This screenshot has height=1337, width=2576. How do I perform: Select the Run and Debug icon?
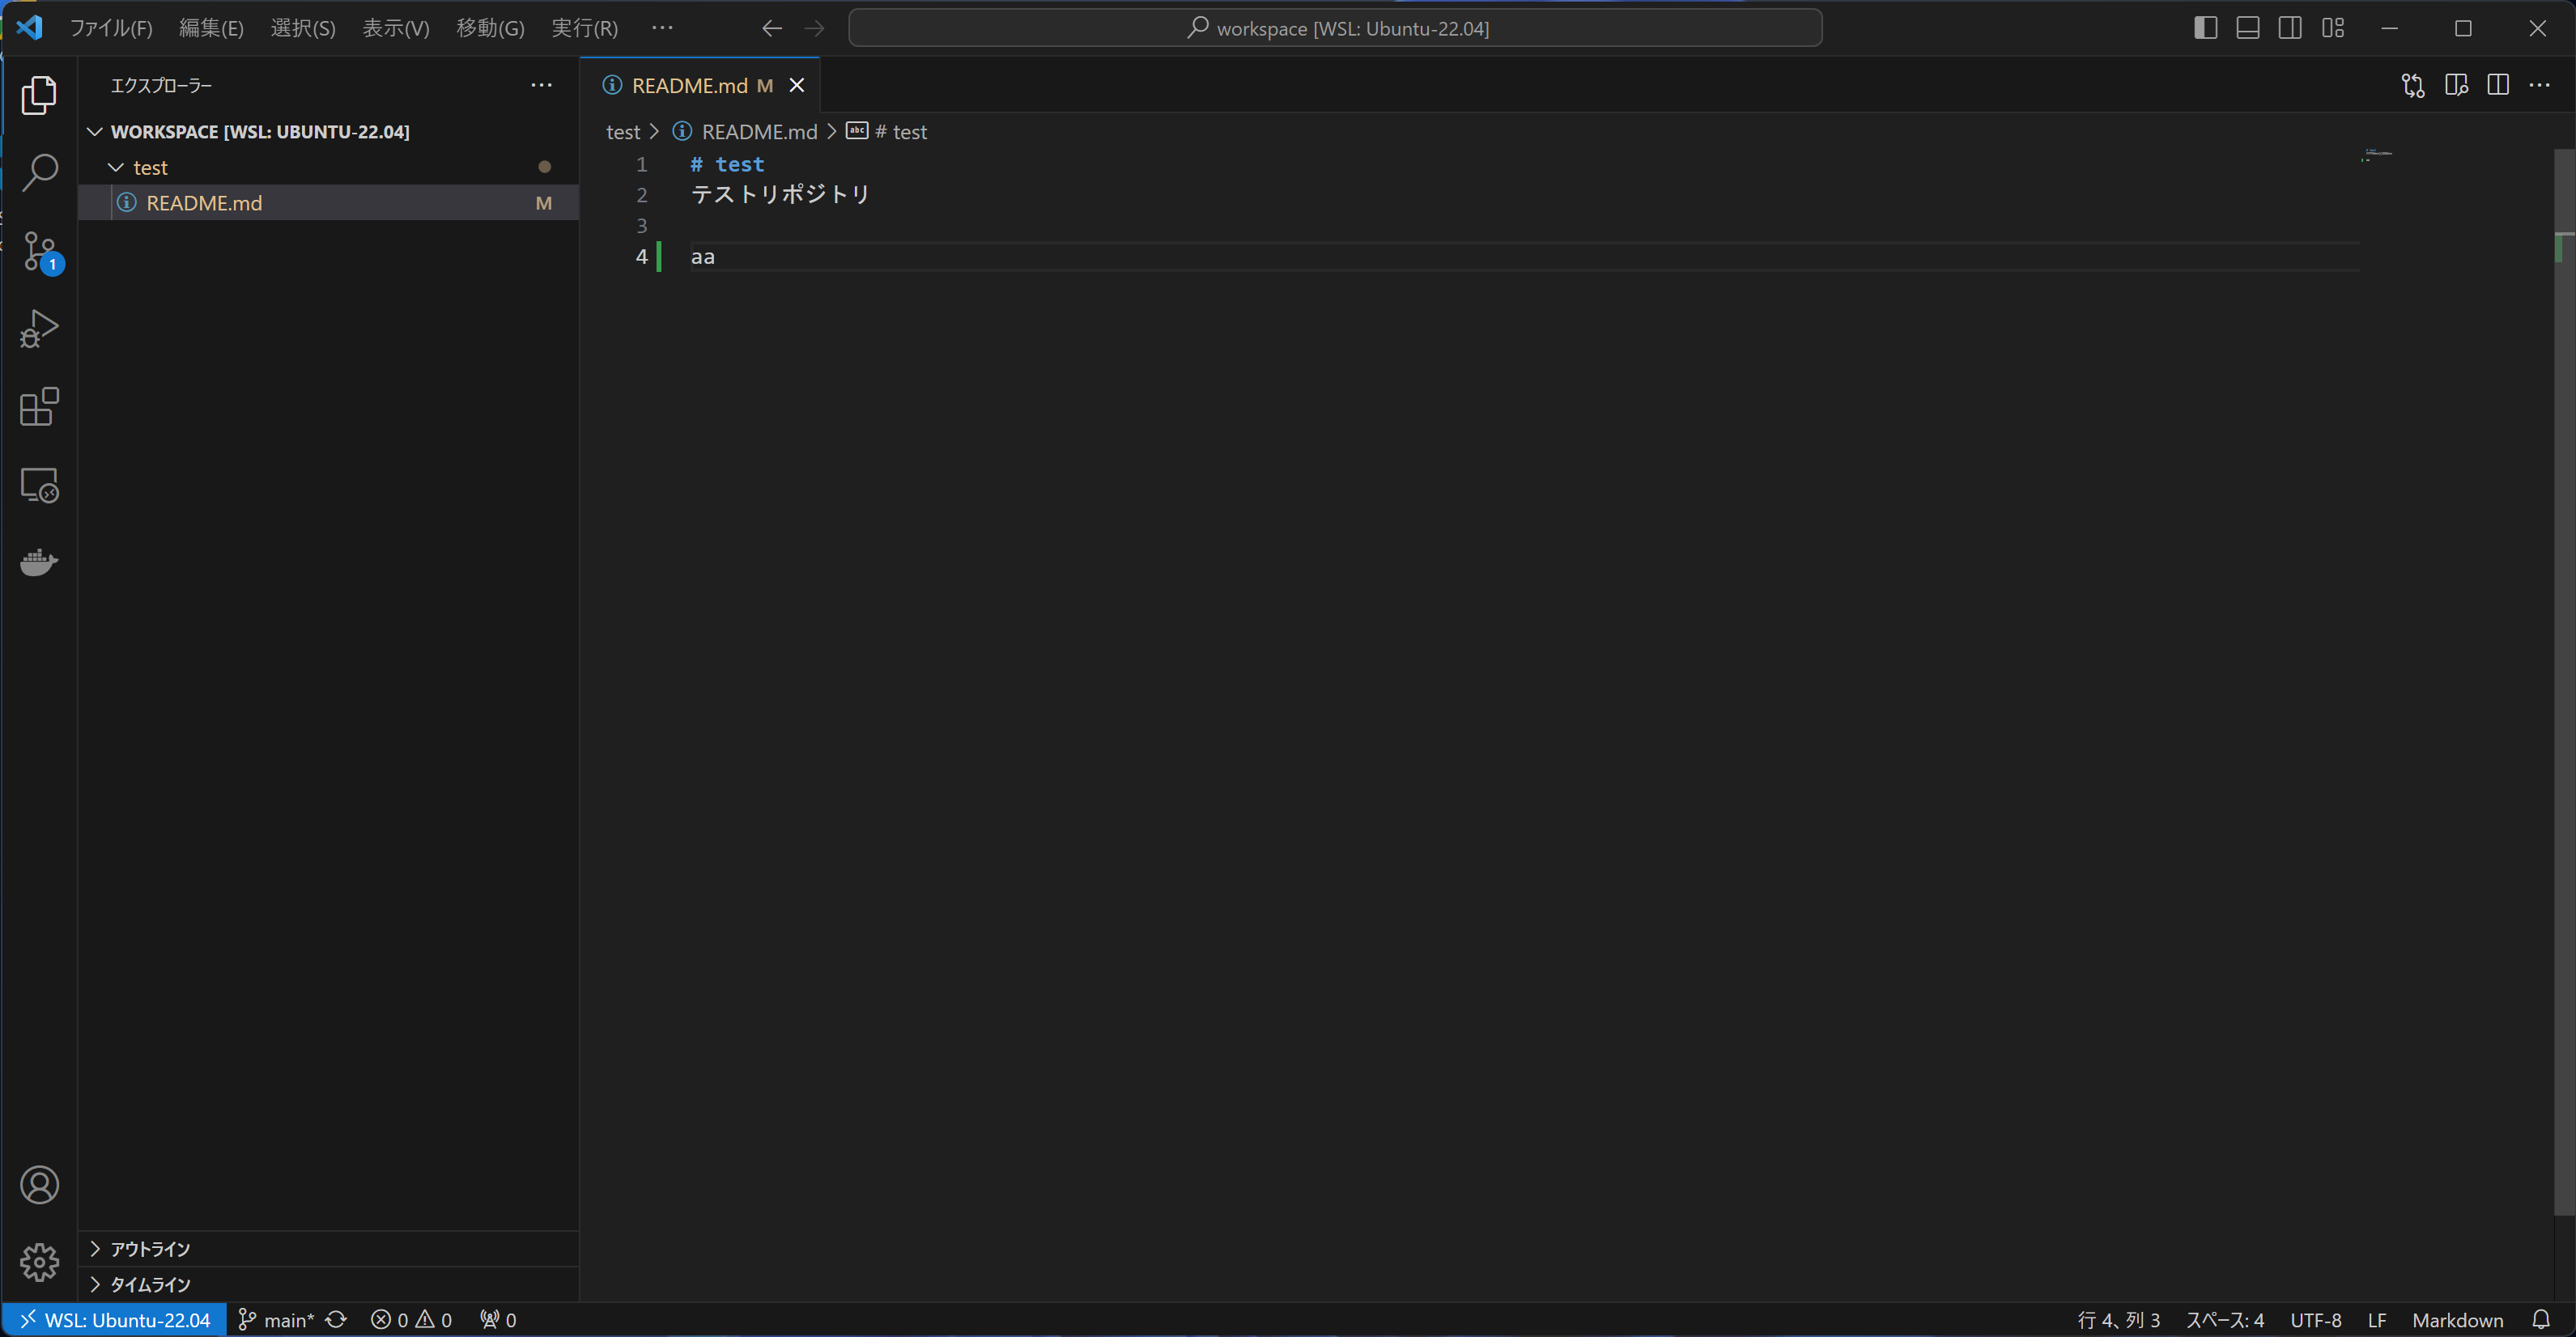(x=40, y=328)
